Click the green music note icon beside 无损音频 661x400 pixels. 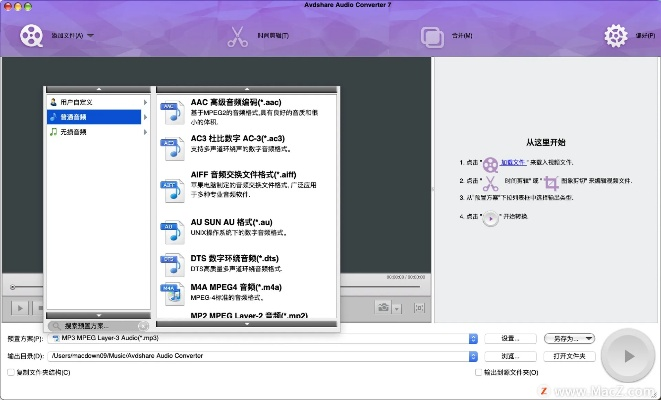[x=53, y=132]
